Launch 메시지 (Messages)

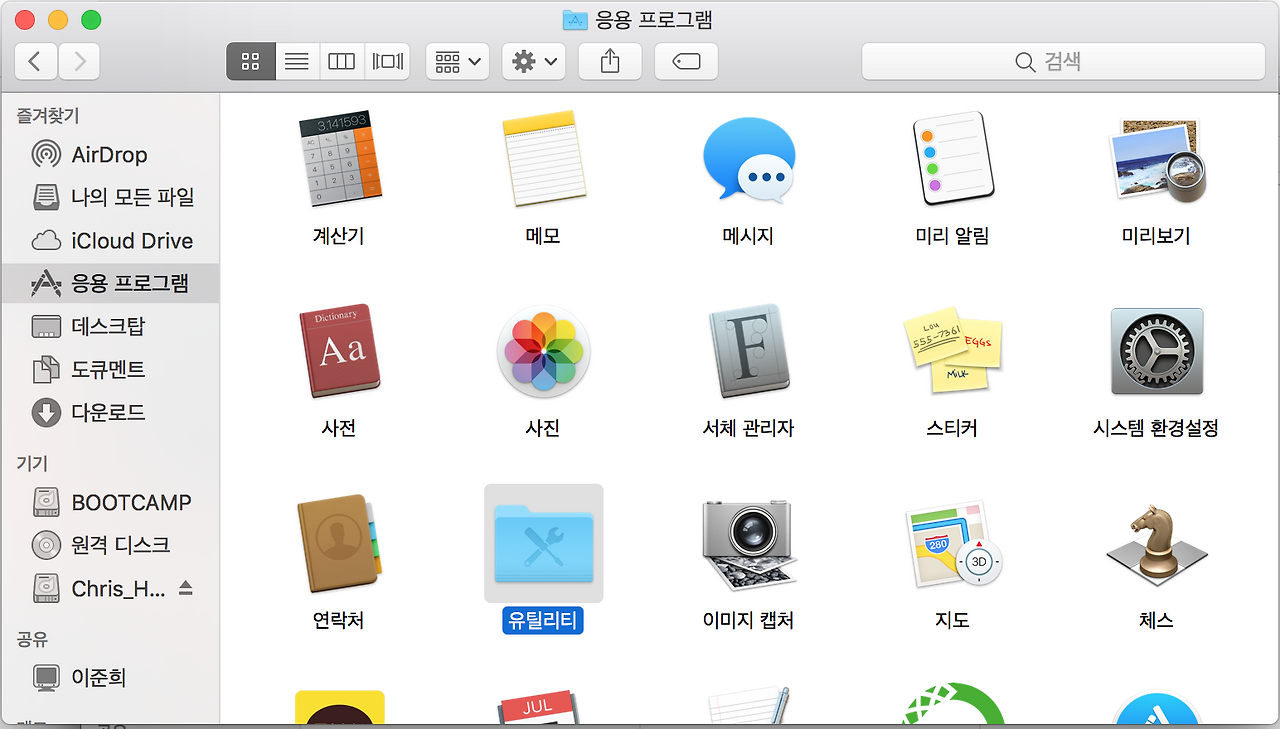pyautogui.click(x=748, y=160)
